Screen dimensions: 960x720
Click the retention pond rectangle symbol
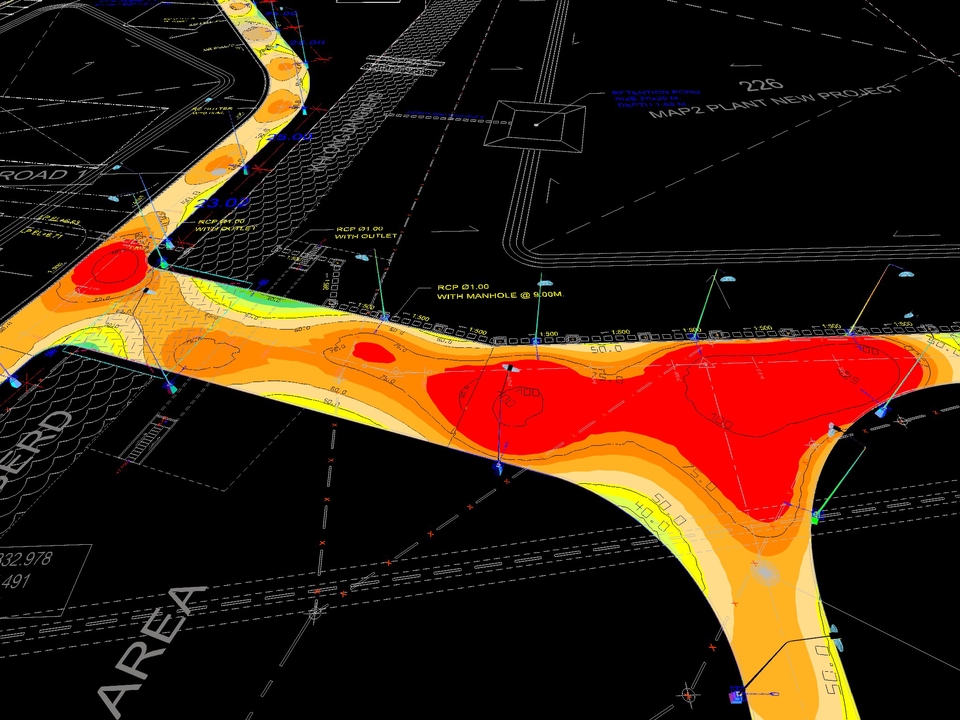(536, 124)
